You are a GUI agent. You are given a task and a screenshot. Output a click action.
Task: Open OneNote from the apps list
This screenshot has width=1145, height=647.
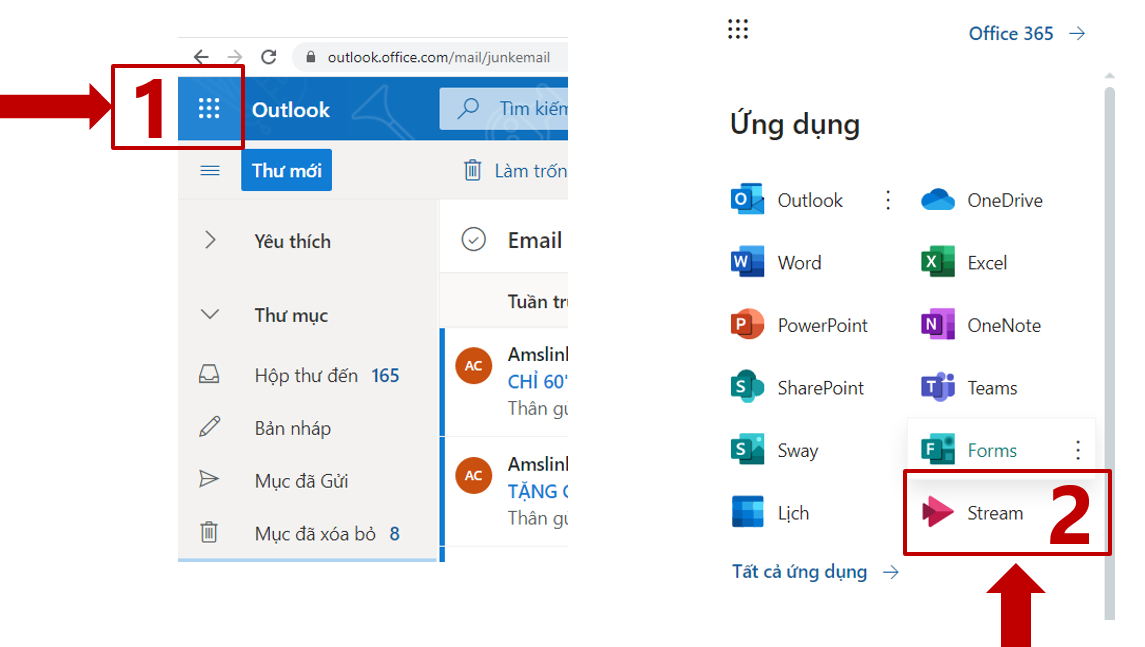(1003, 325)
